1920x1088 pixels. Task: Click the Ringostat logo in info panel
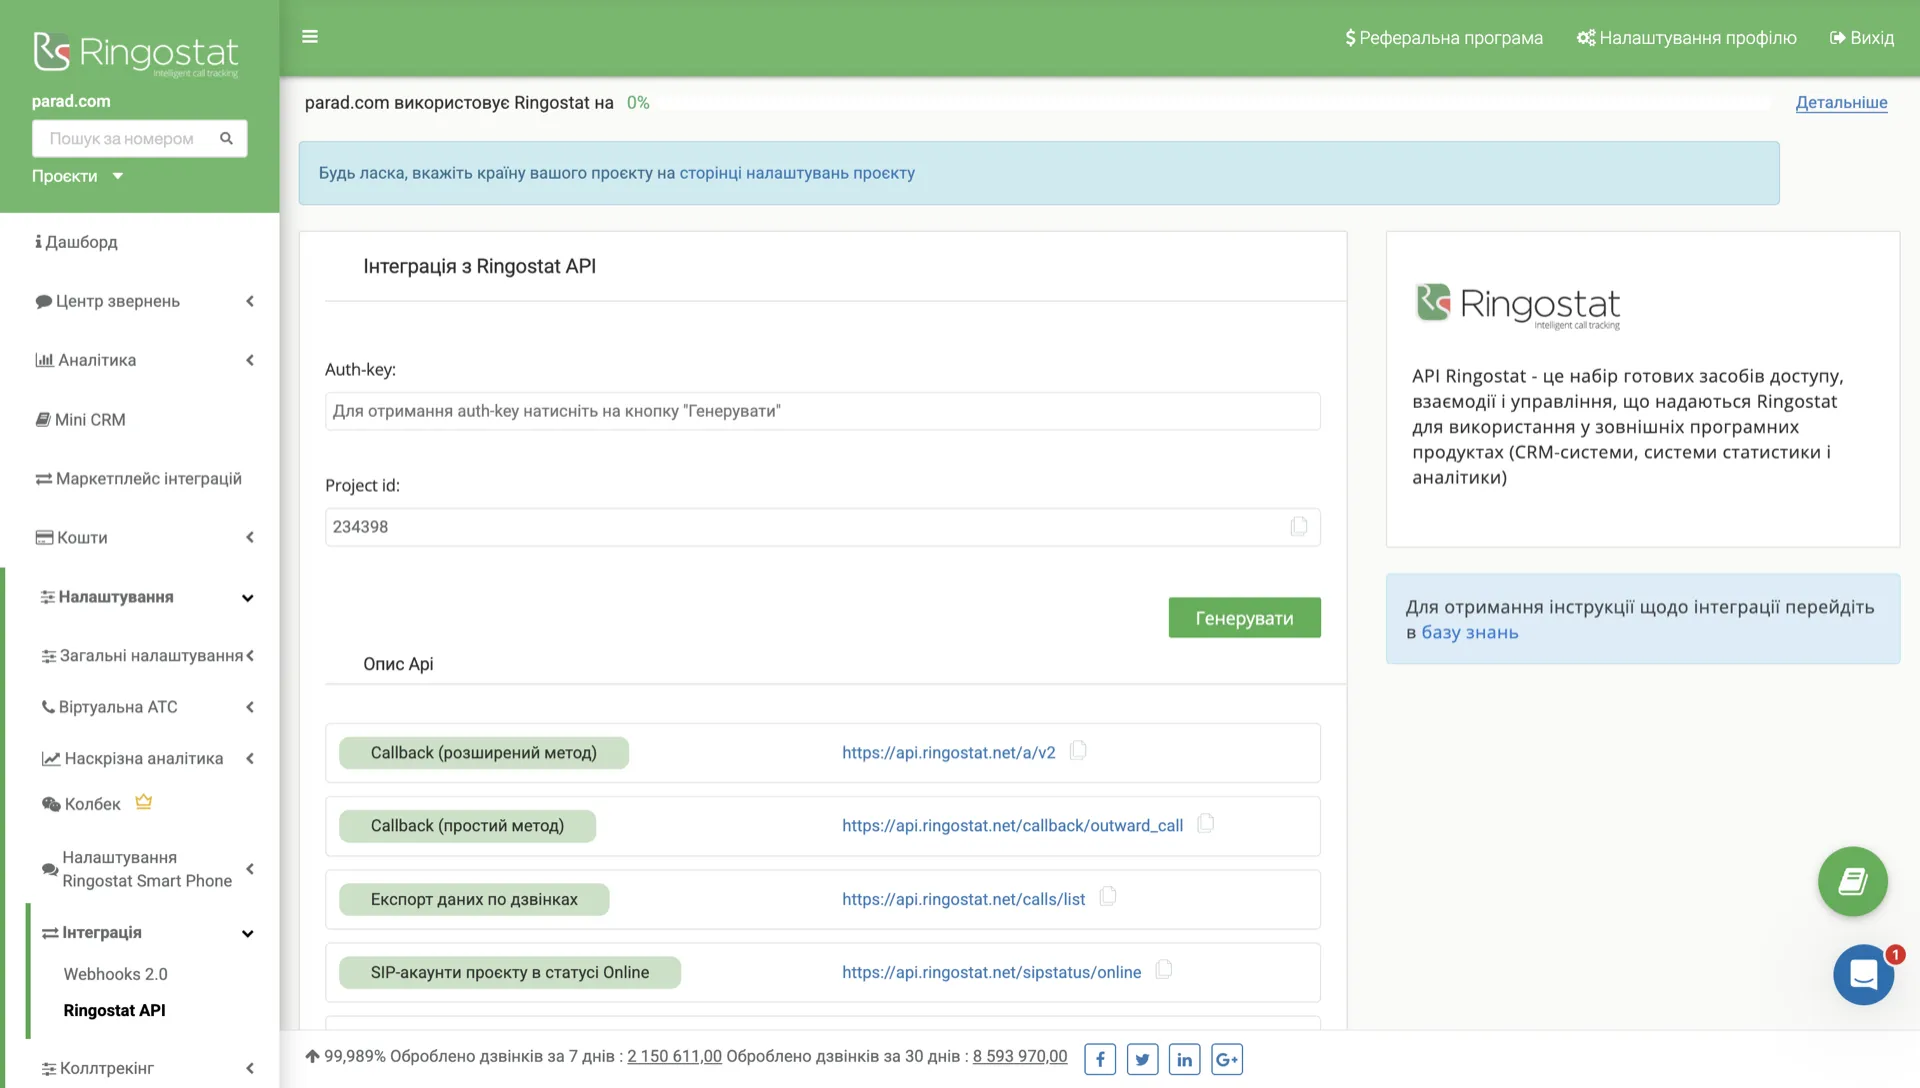tap(1518, 306)
